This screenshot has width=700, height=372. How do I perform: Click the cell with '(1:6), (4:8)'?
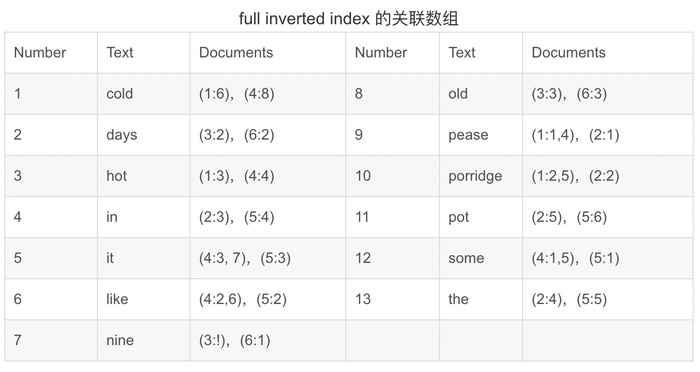[267, 94]
